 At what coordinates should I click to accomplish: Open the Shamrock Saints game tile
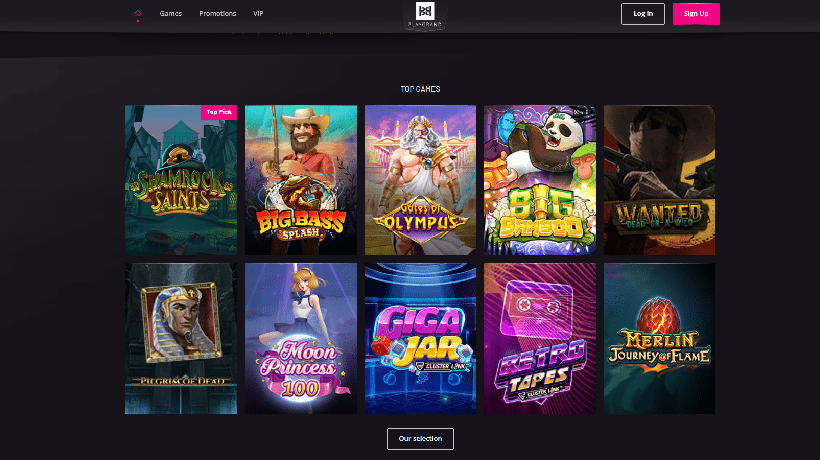pos(181,180)
